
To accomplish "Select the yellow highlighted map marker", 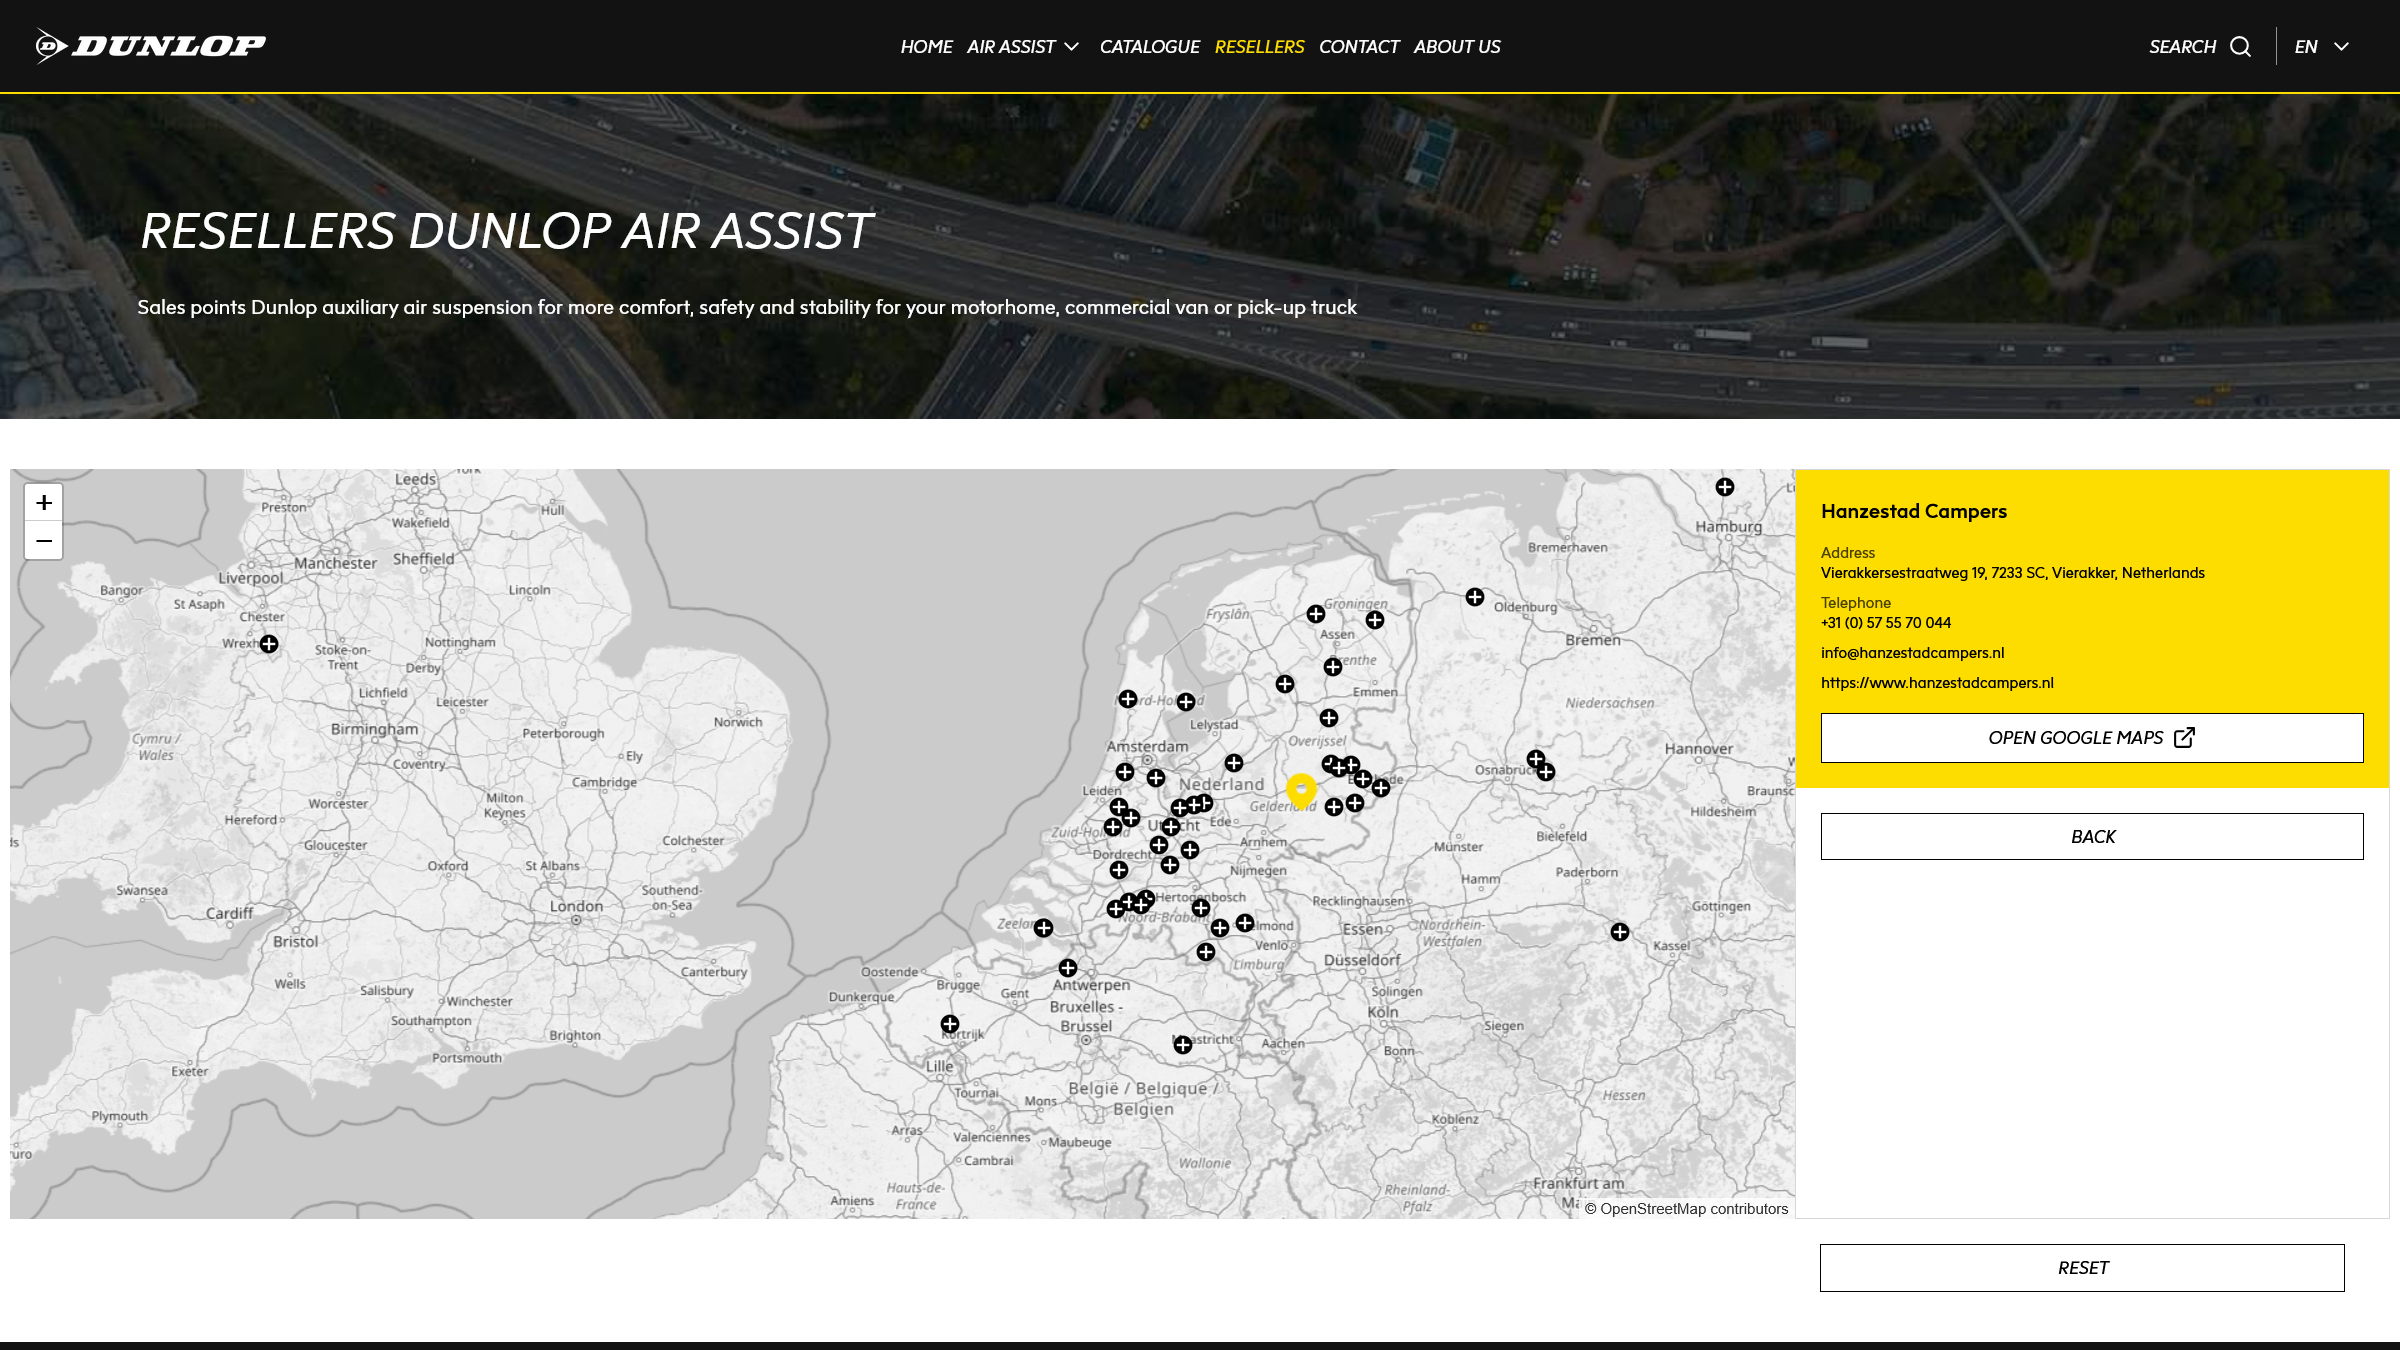I will (x=1301, y=790).
